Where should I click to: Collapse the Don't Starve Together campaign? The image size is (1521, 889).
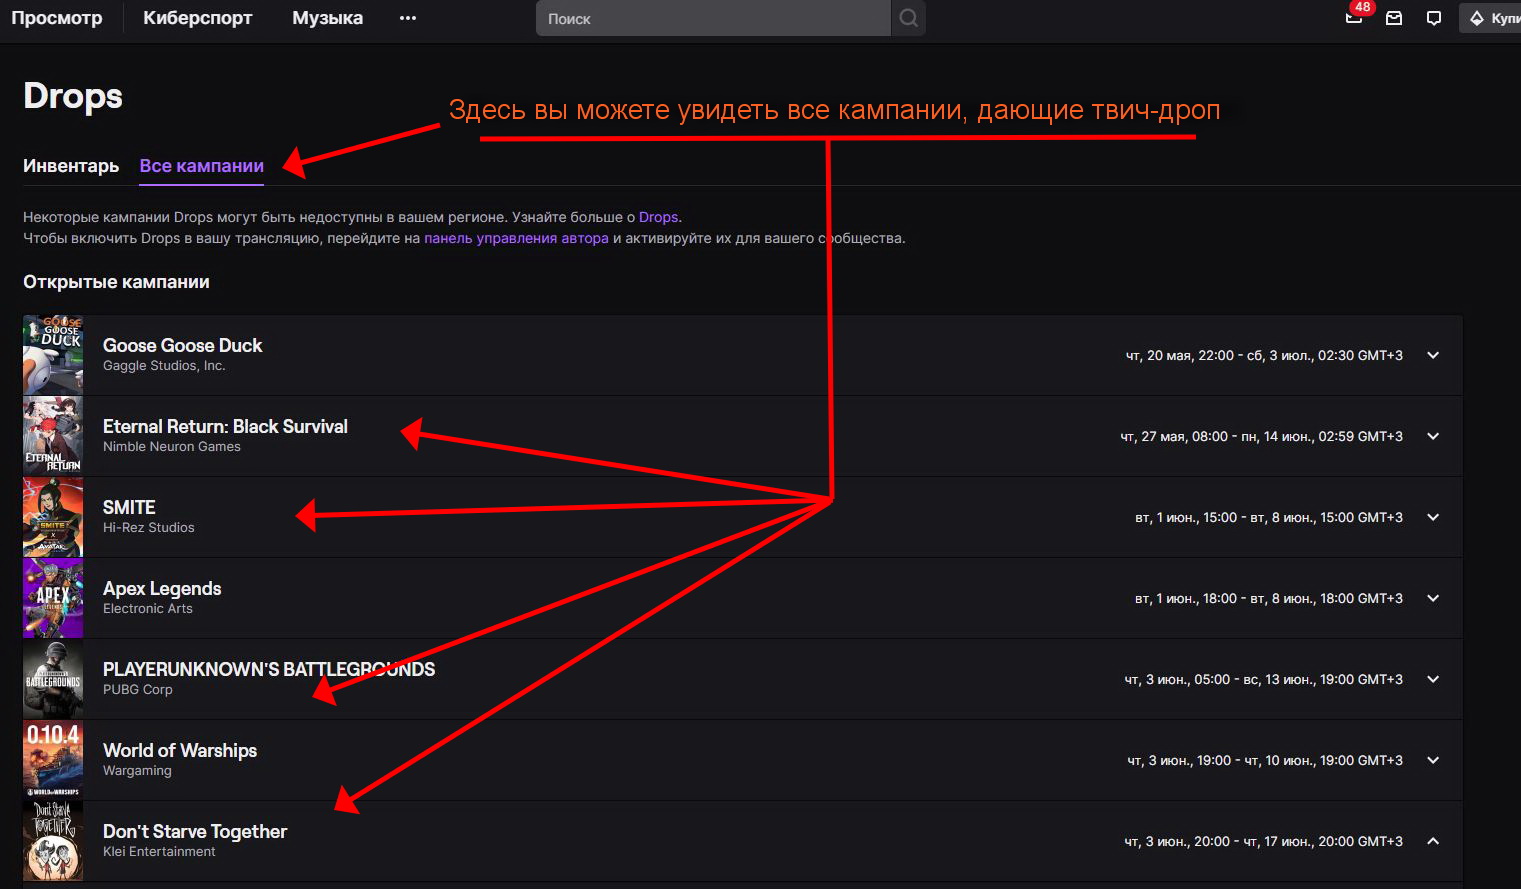coord(1433,841)
